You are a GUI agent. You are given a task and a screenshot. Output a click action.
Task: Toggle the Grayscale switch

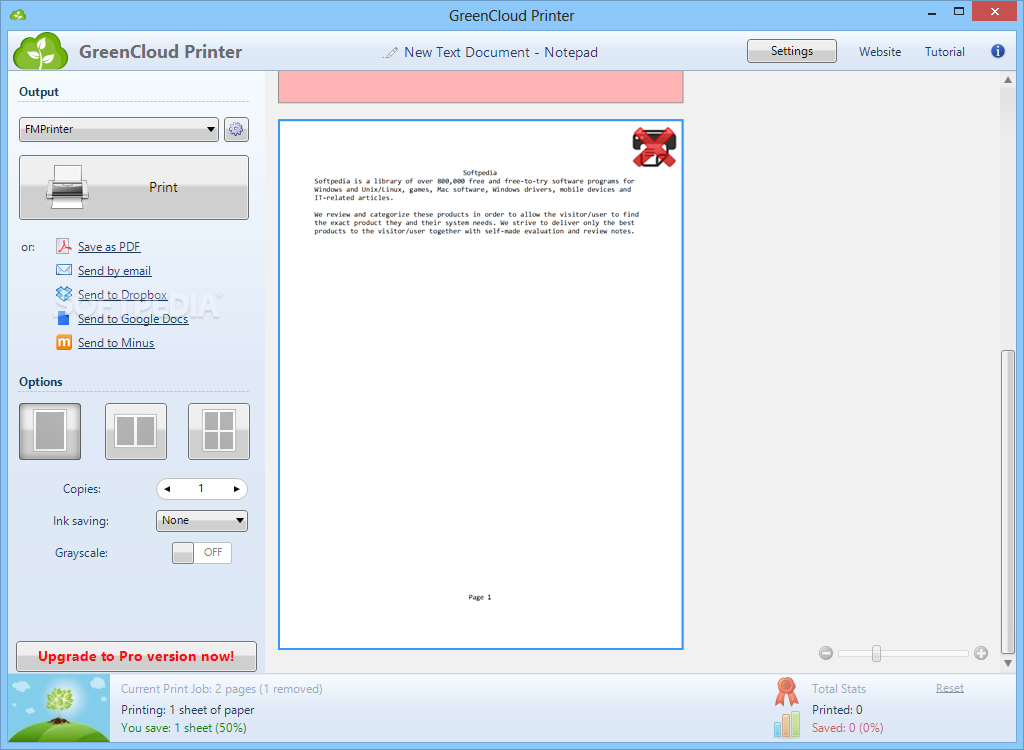click(x=202, y=553)
